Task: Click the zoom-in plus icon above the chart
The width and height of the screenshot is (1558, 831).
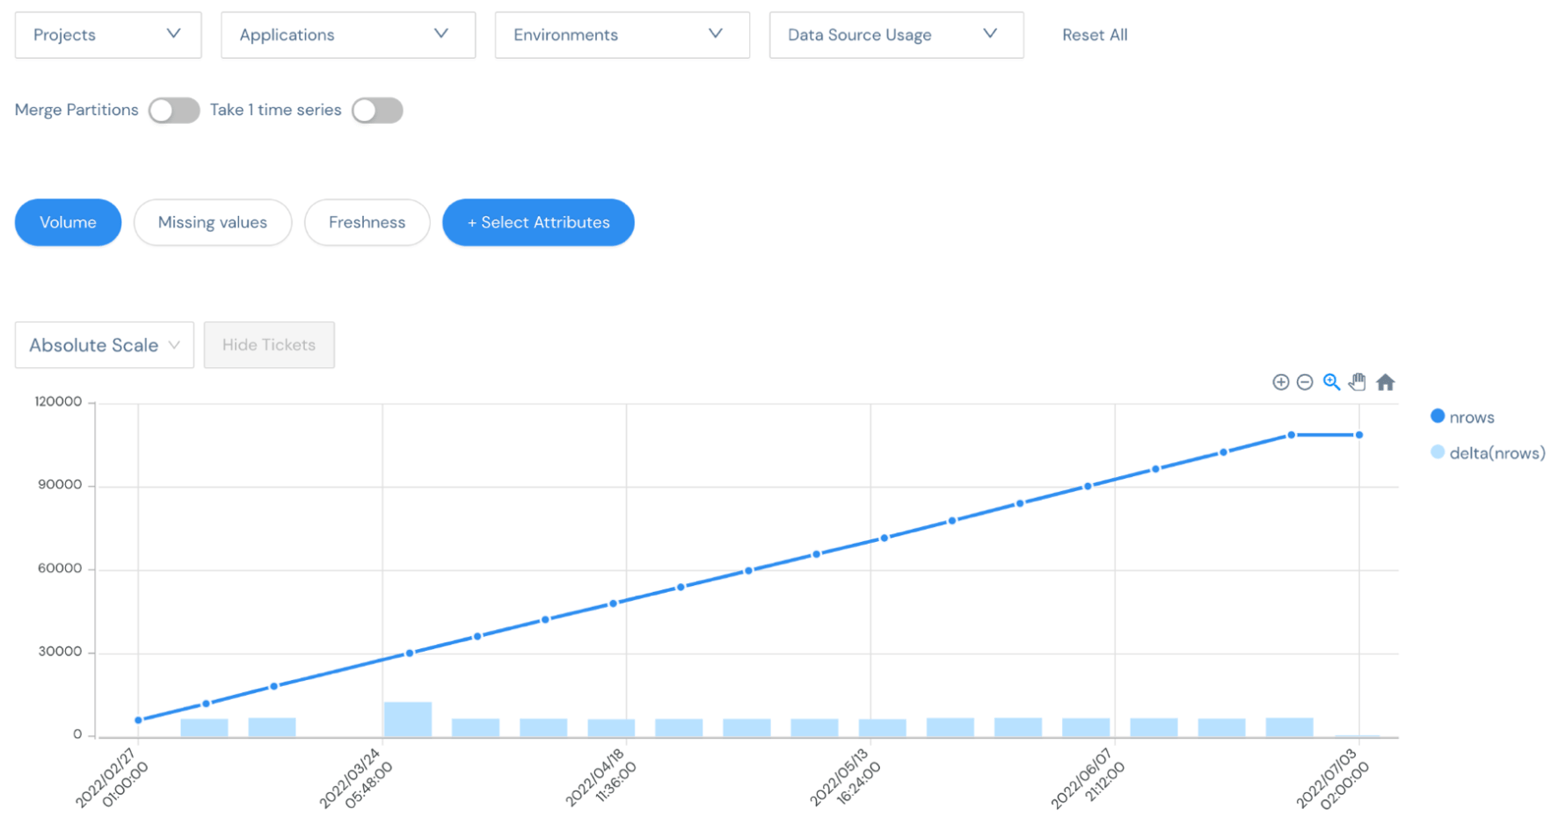Action: tap(1281, 382)
